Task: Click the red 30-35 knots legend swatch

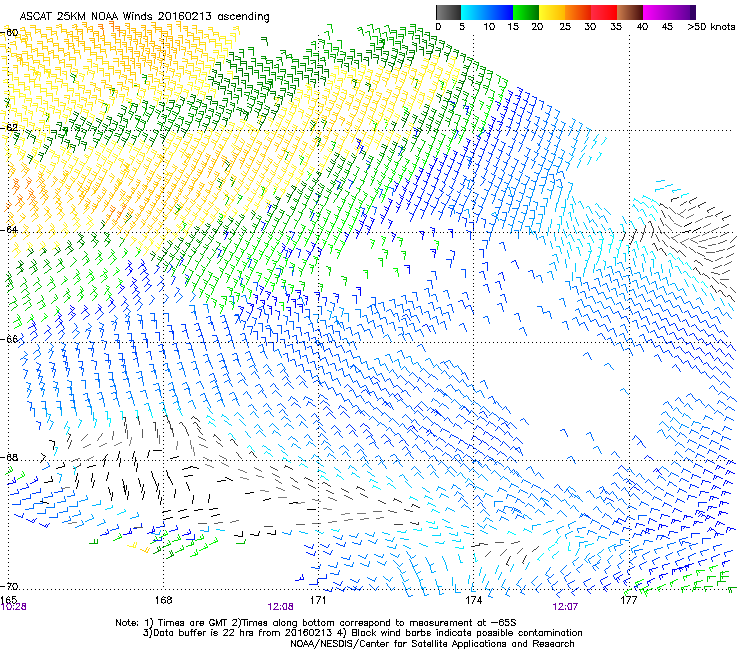Action: 604,12
